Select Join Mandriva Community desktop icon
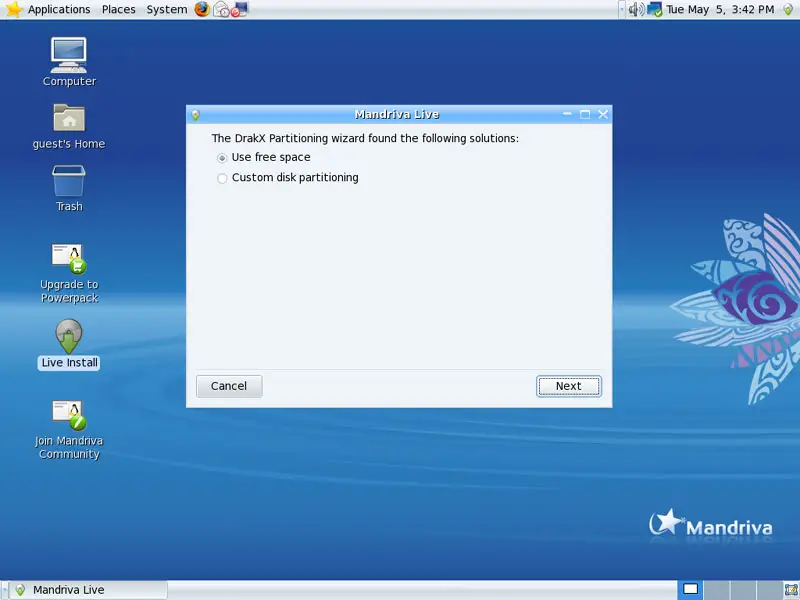The width and height of the screenshot is (800, 600). 69,430
